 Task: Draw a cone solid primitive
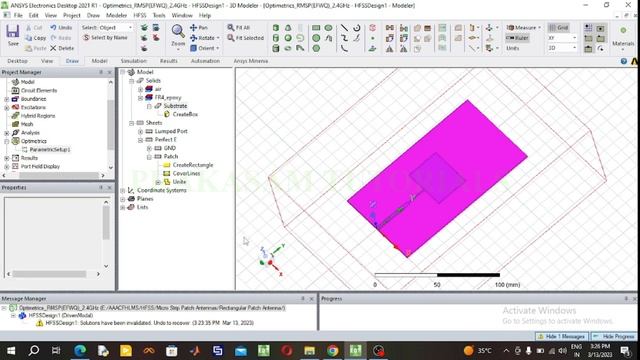pos(288,27)
